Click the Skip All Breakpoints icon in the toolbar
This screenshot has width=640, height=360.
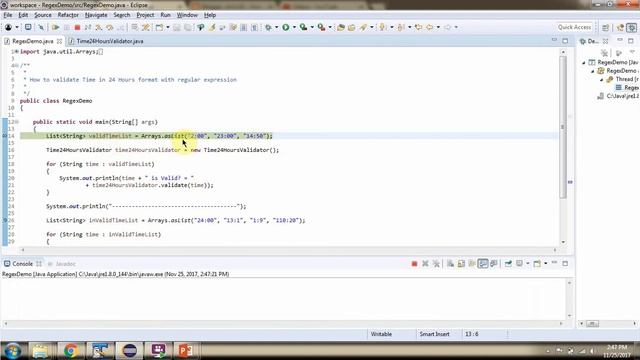click(41, 27)
